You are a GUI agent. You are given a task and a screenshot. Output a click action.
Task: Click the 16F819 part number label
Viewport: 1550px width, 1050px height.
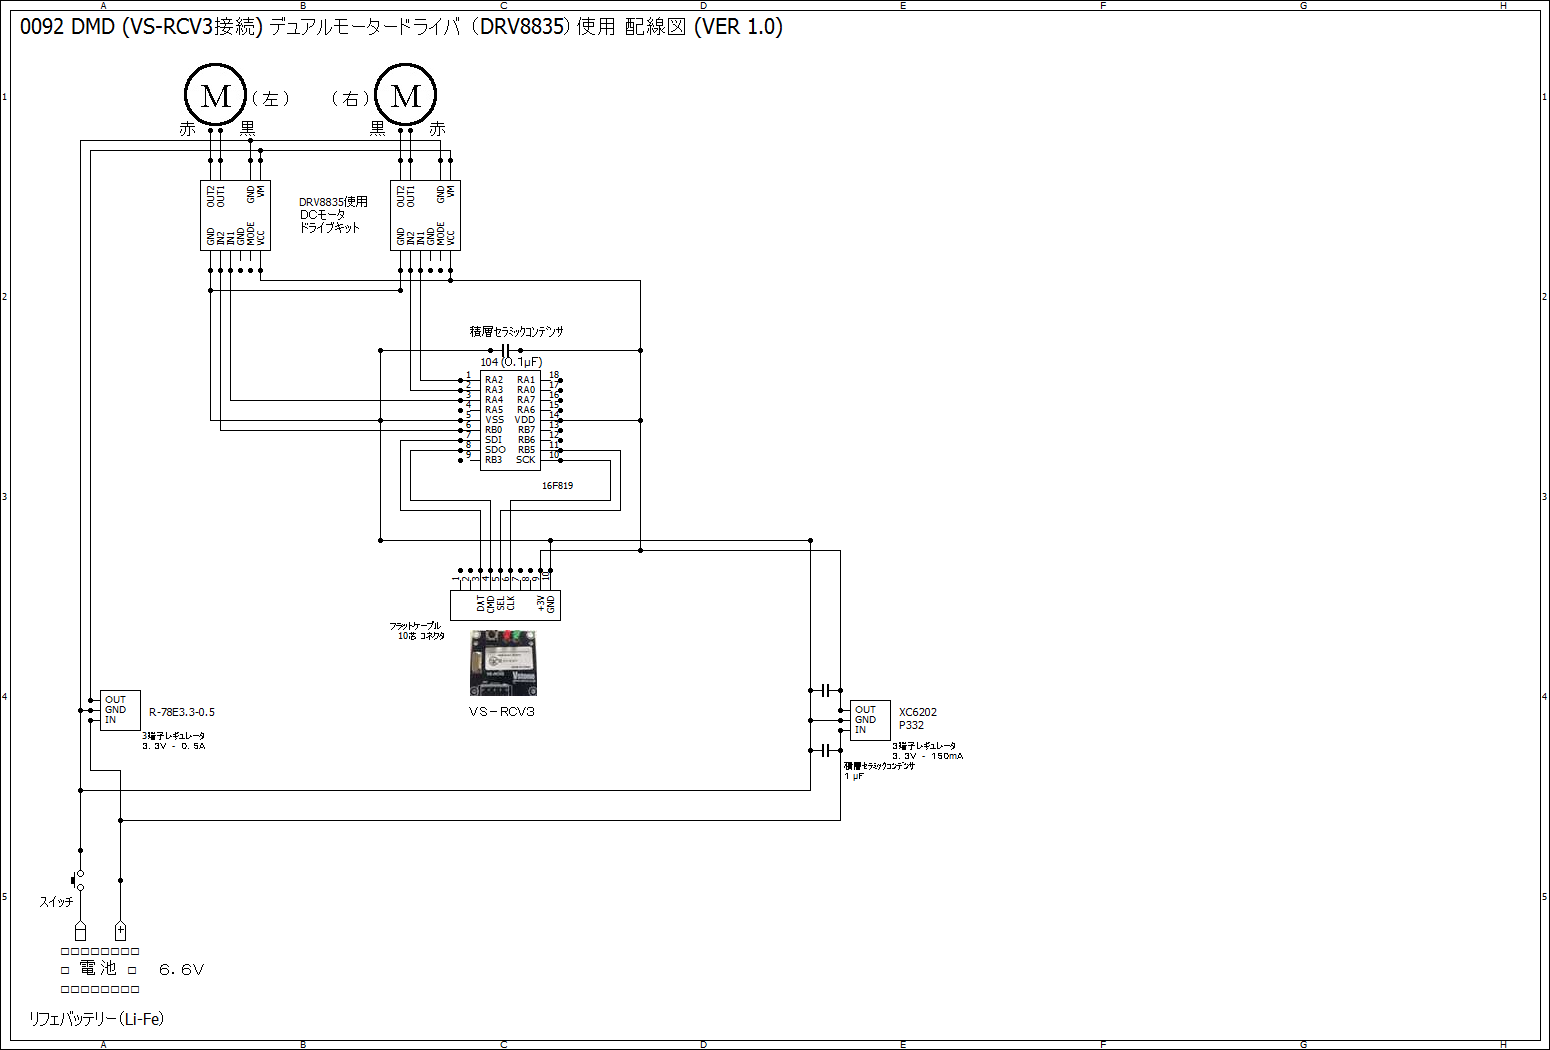[557, 486]
